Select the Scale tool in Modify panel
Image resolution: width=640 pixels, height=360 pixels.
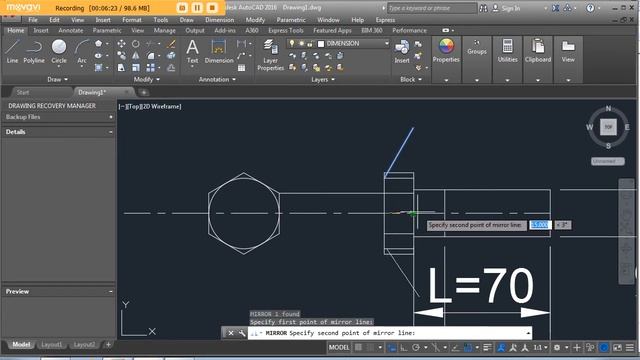tap(136, 67)
